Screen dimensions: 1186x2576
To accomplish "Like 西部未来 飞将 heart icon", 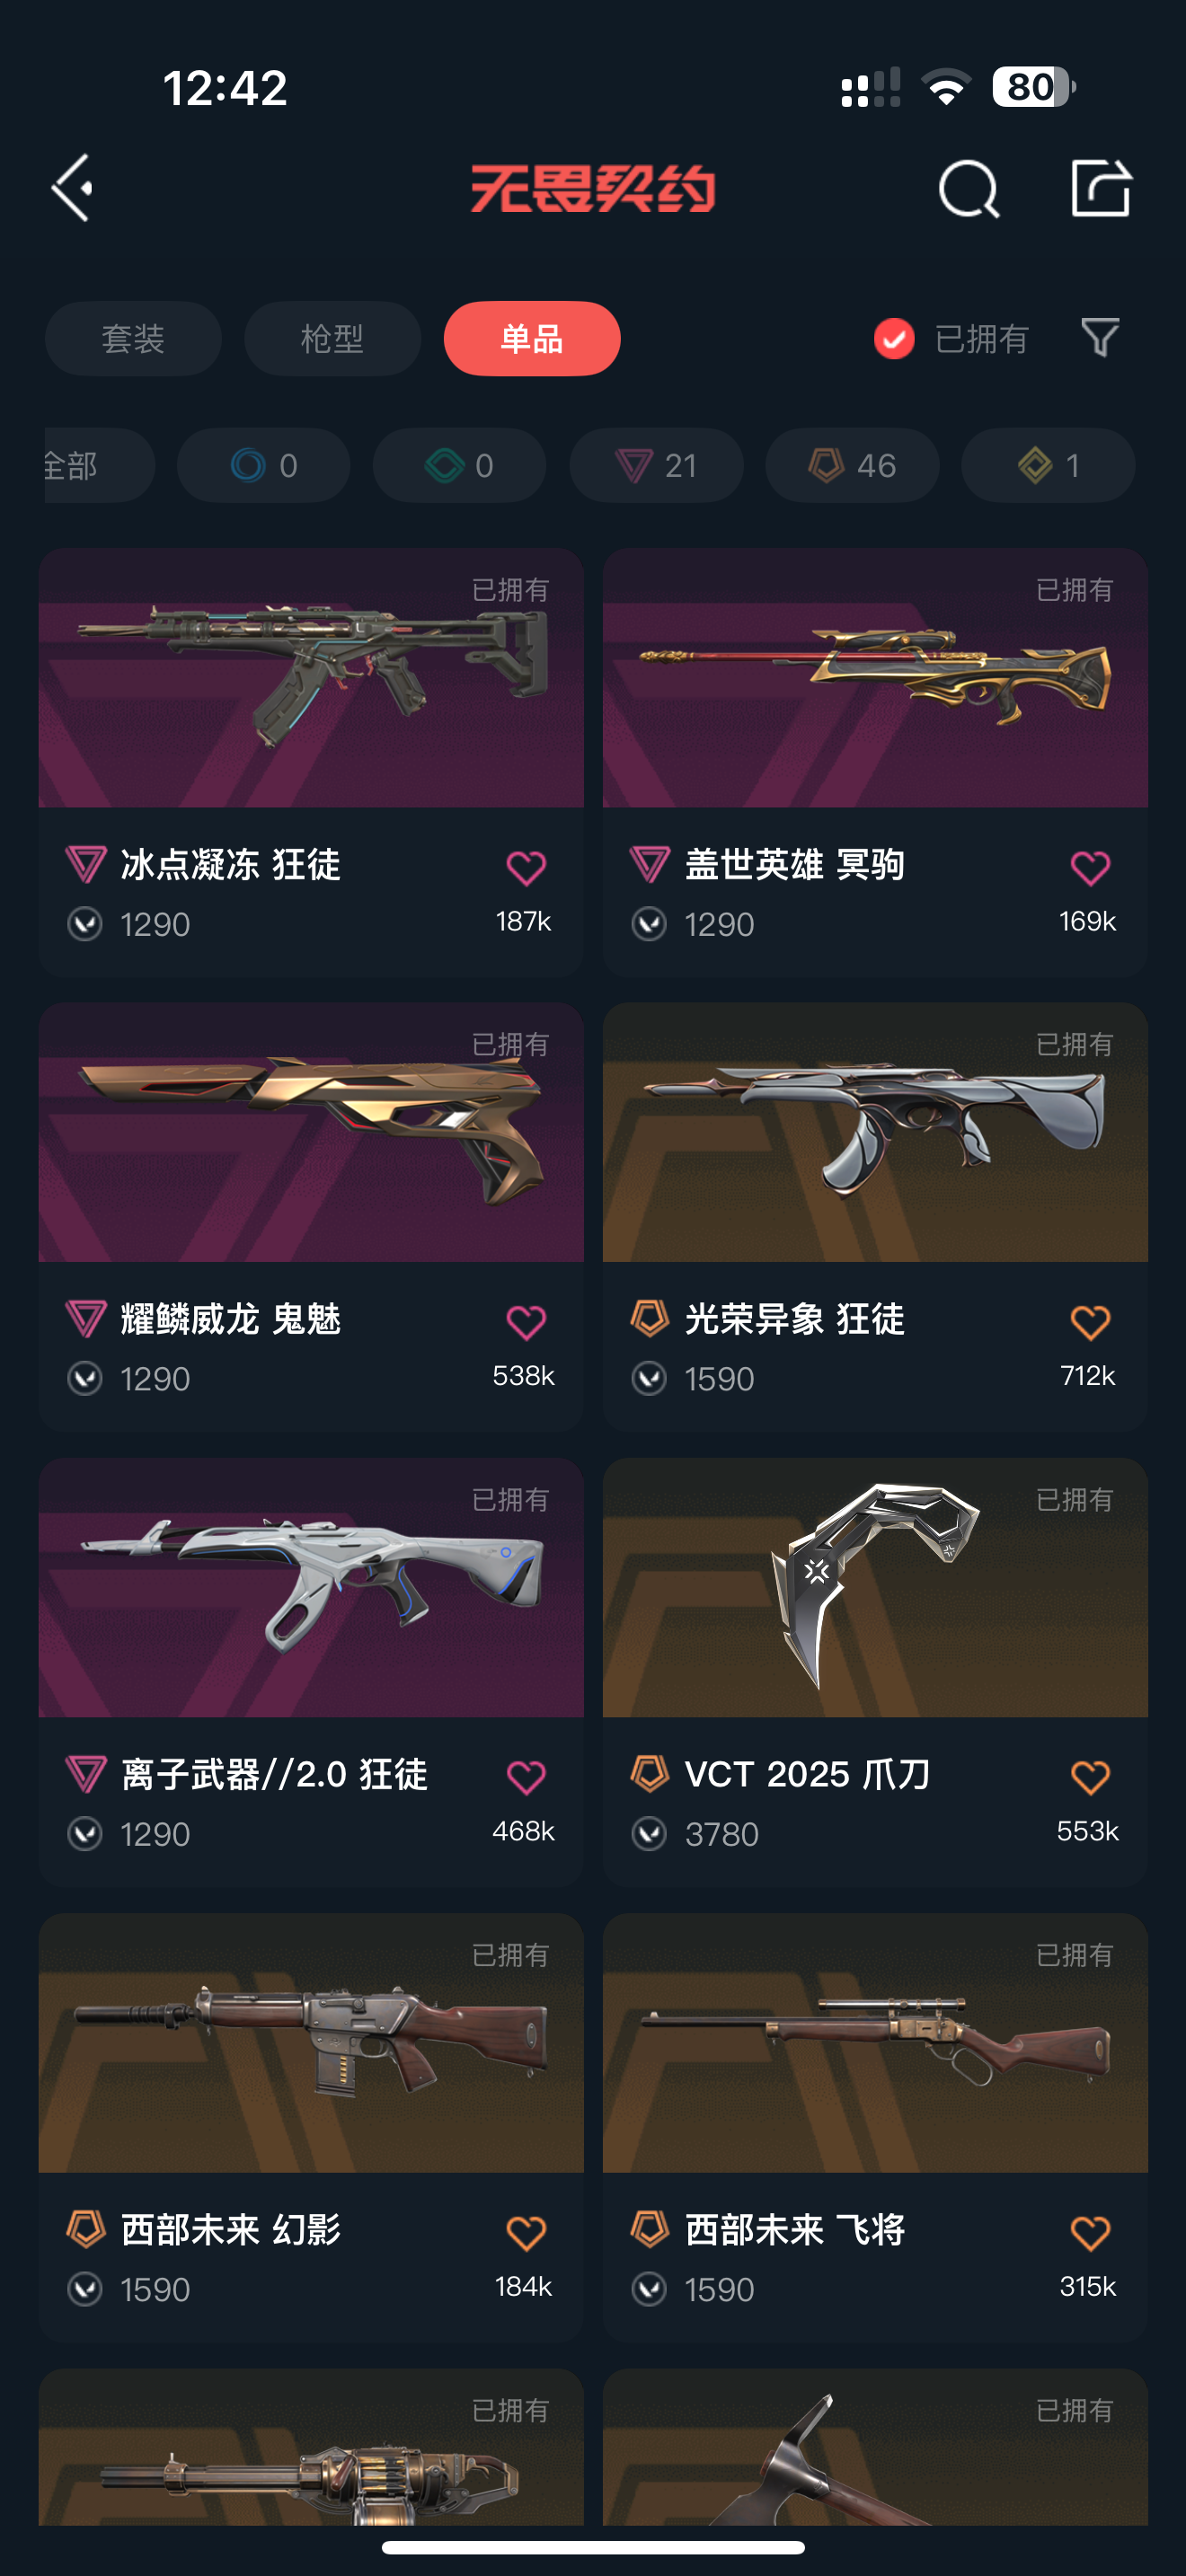I will pos(1090,2232).
